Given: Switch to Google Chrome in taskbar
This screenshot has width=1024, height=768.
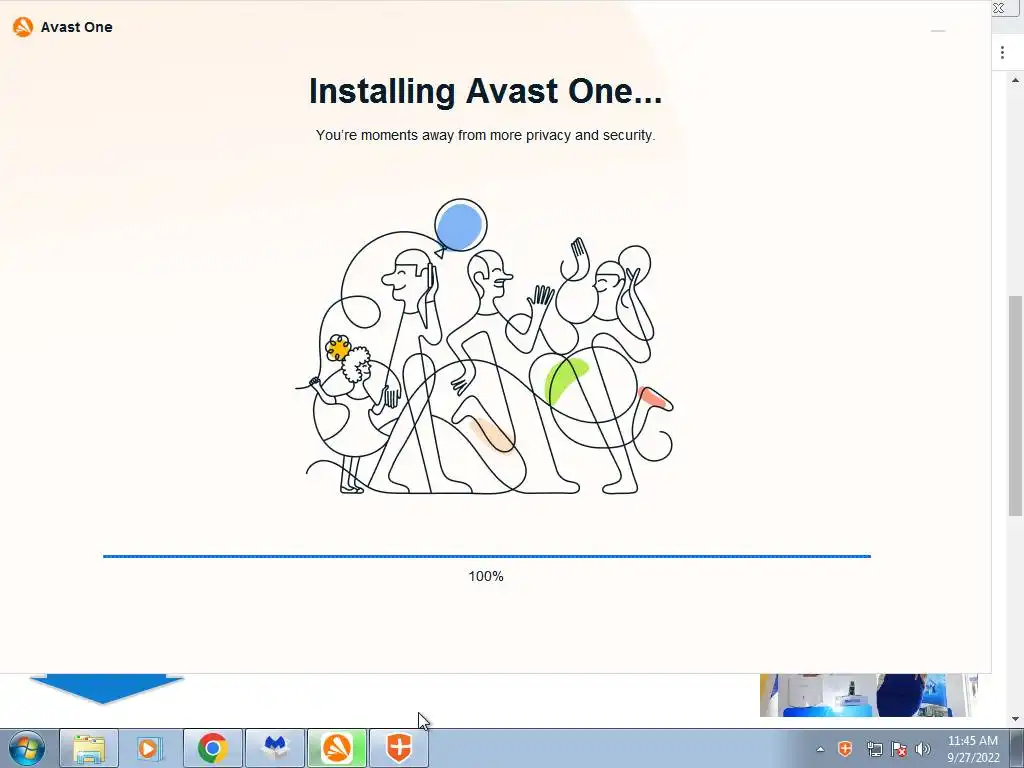Looking at the screenshot, I should pos(213,748).
